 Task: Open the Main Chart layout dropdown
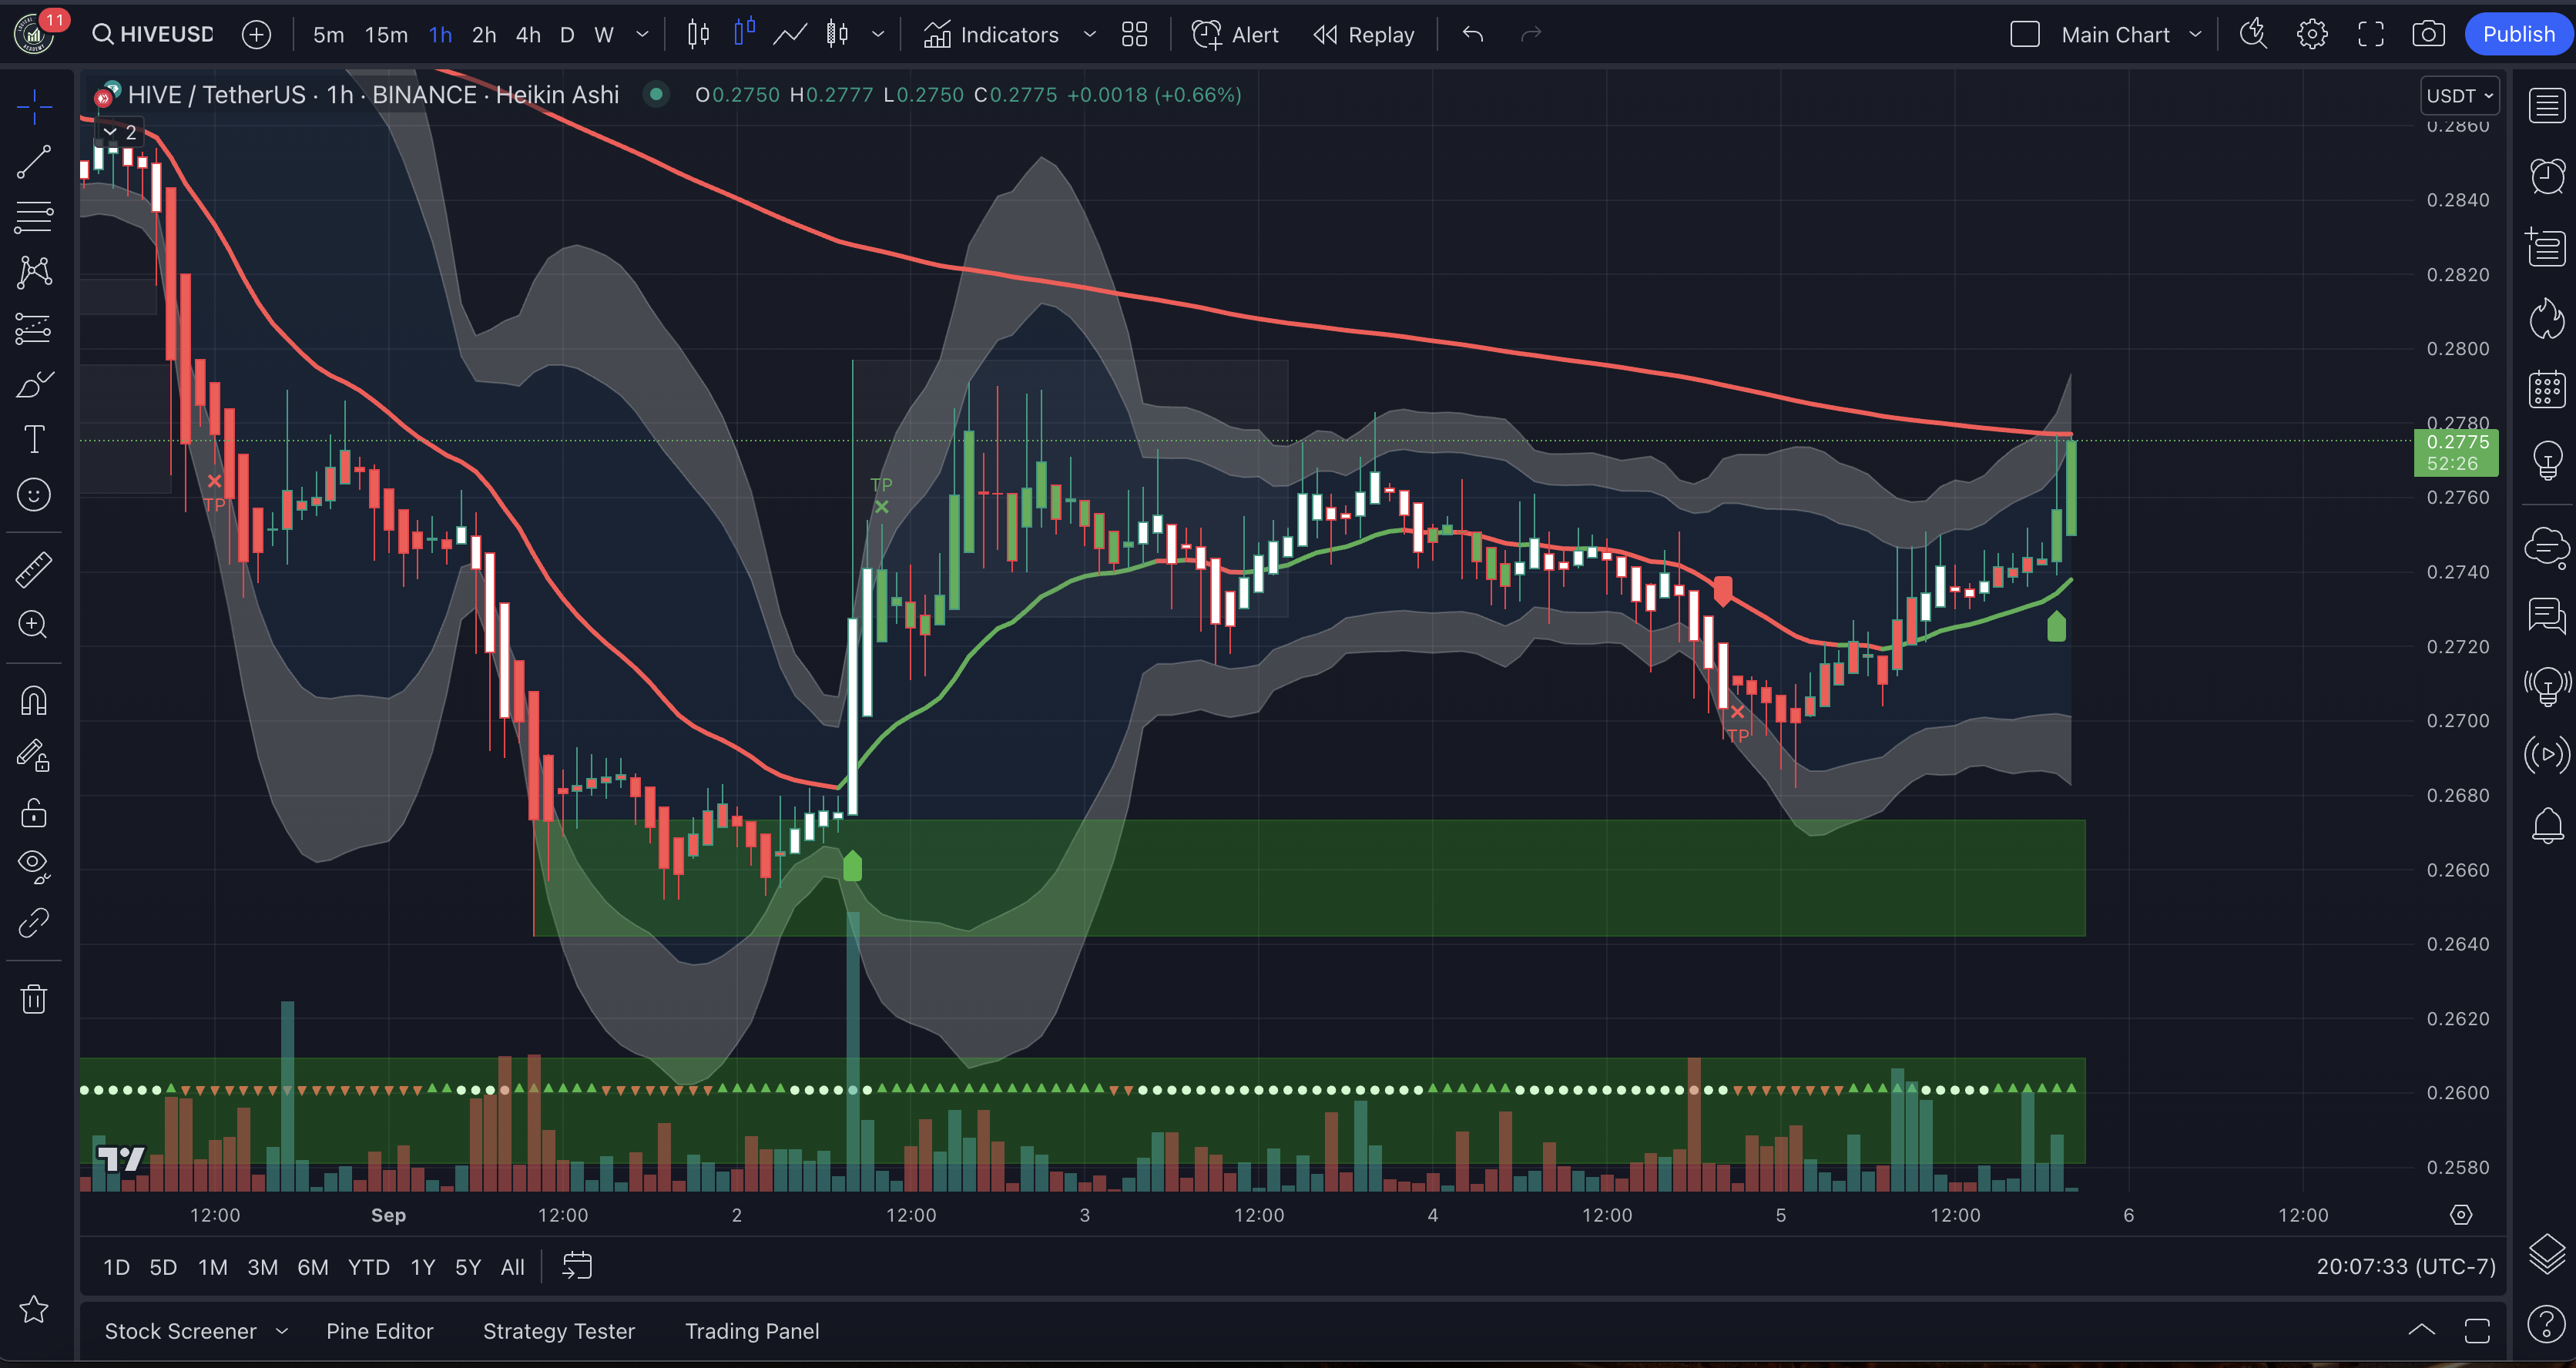coord(2131,35)
